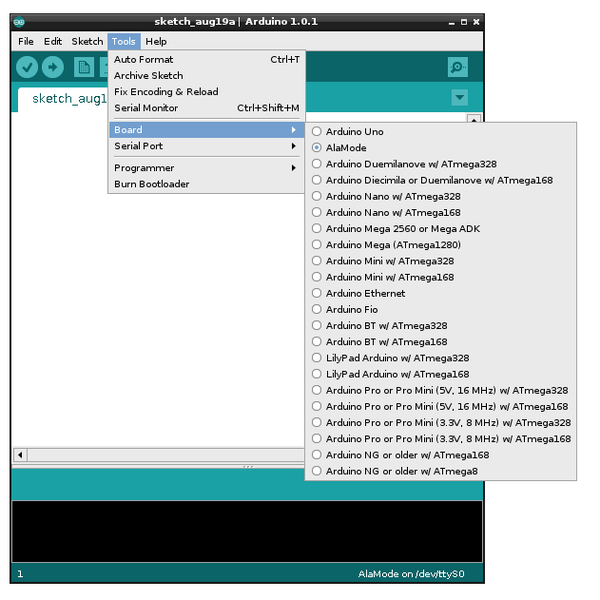This screenshot has width=600, height=600.
Task: Expand the Board submenu
Action: pos(207,130)
